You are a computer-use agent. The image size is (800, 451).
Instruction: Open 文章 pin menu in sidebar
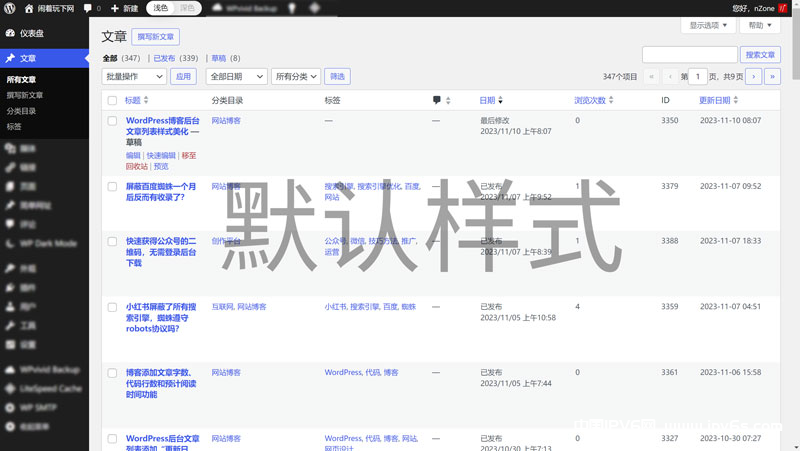click(44, 58)
